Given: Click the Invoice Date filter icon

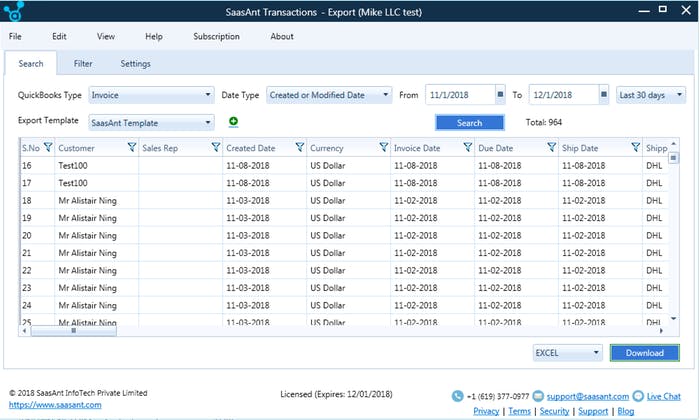Looking at the screenshot, I should click(468, 147).
